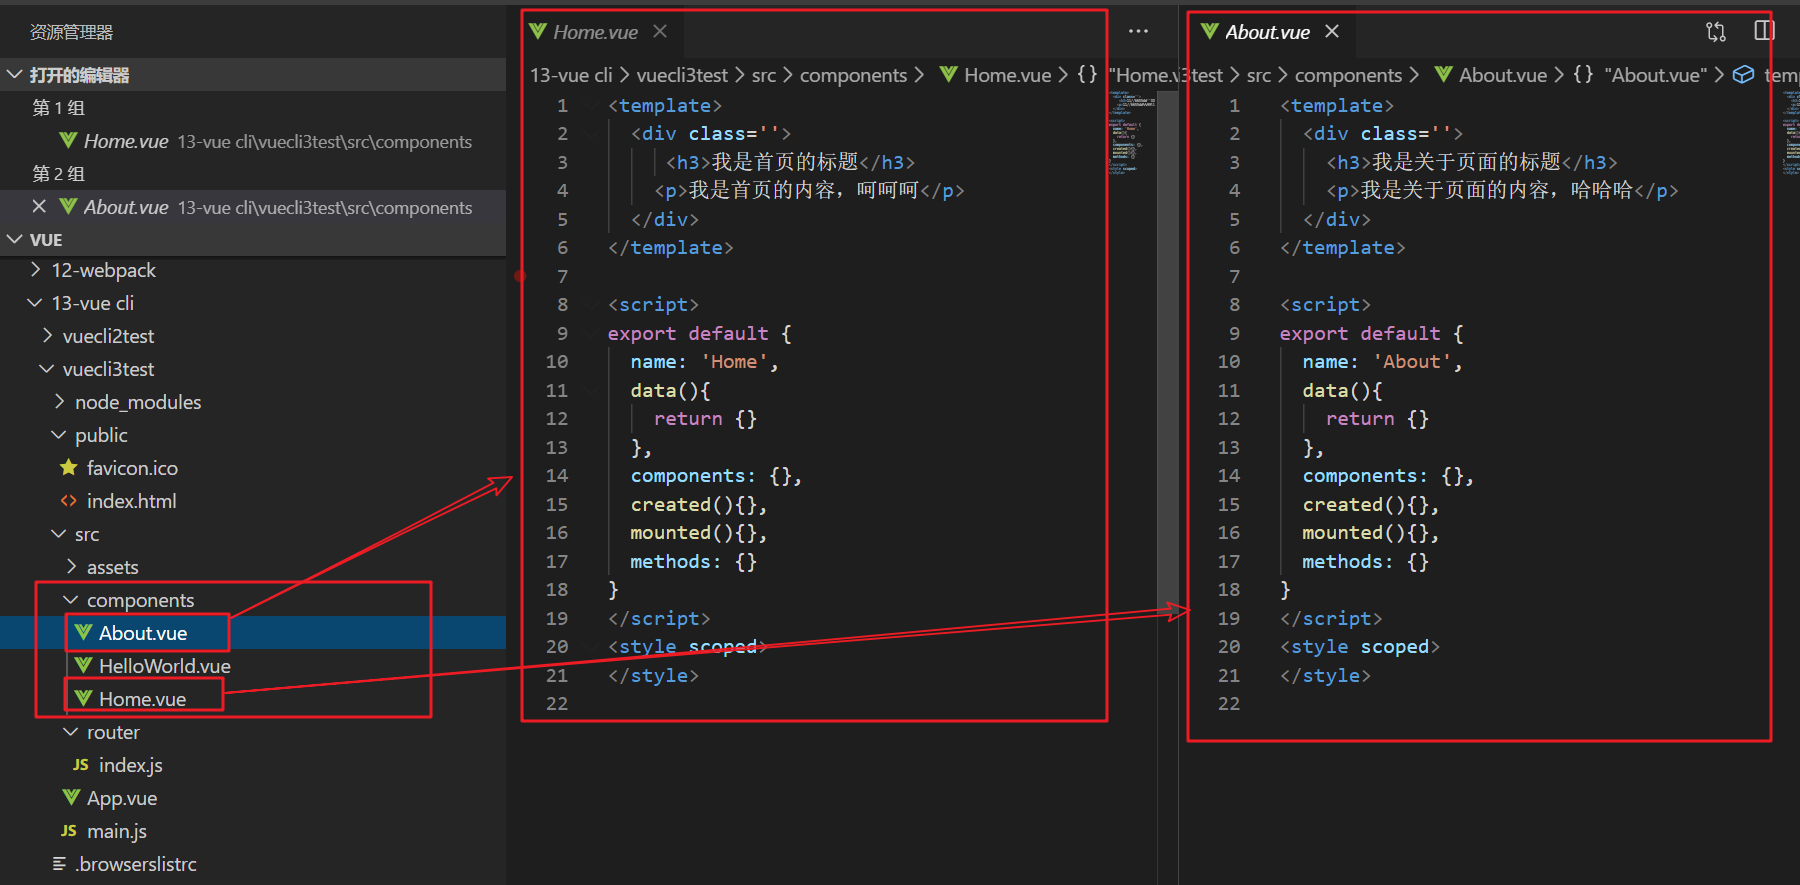The height and width of the screenshot is (885, 1800).
Task: Switch to the Home.vue editor tab
Action: tap(596, 32)
